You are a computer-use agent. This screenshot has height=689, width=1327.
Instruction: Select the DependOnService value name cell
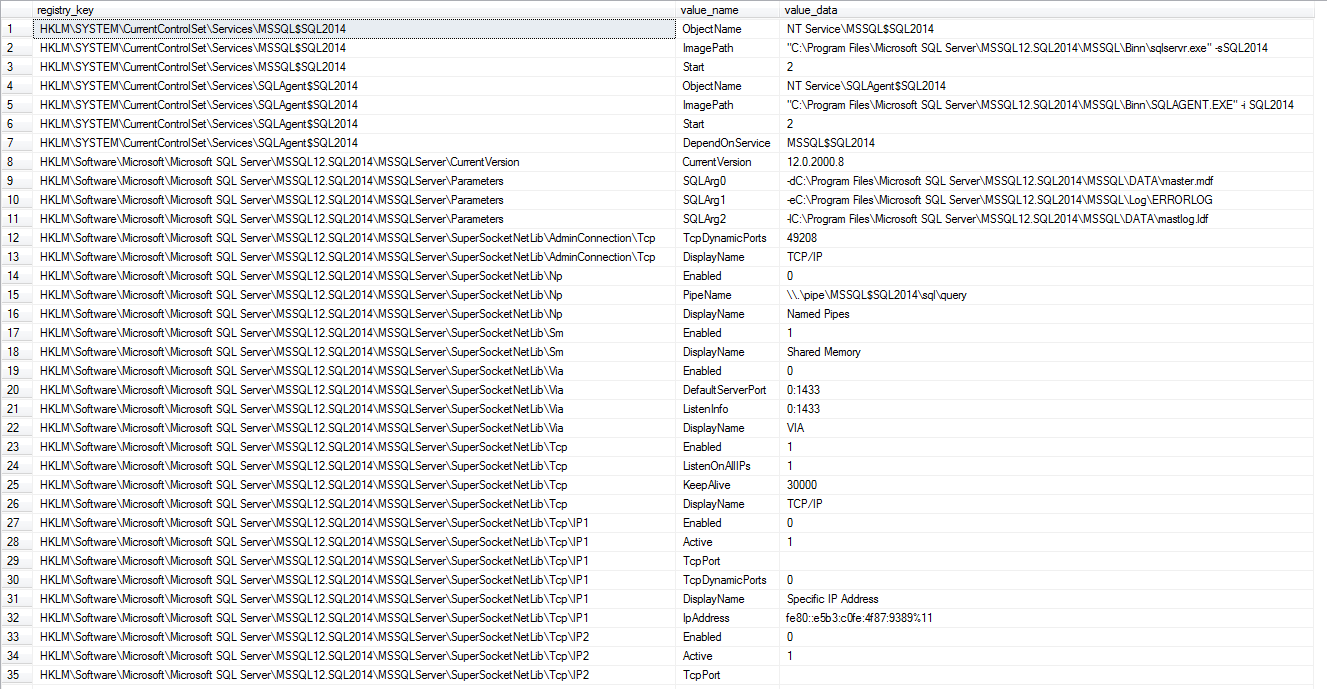point(728,143)
